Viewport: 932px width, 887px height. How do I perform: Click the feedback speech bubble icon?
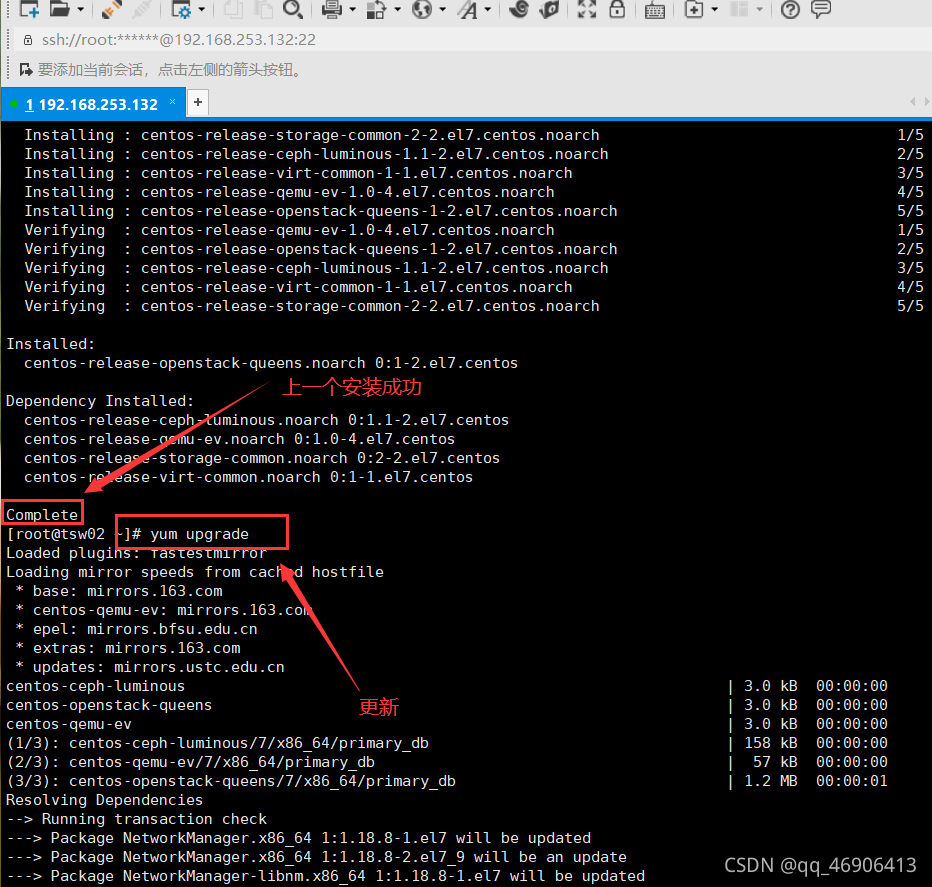tap(821, 9)
